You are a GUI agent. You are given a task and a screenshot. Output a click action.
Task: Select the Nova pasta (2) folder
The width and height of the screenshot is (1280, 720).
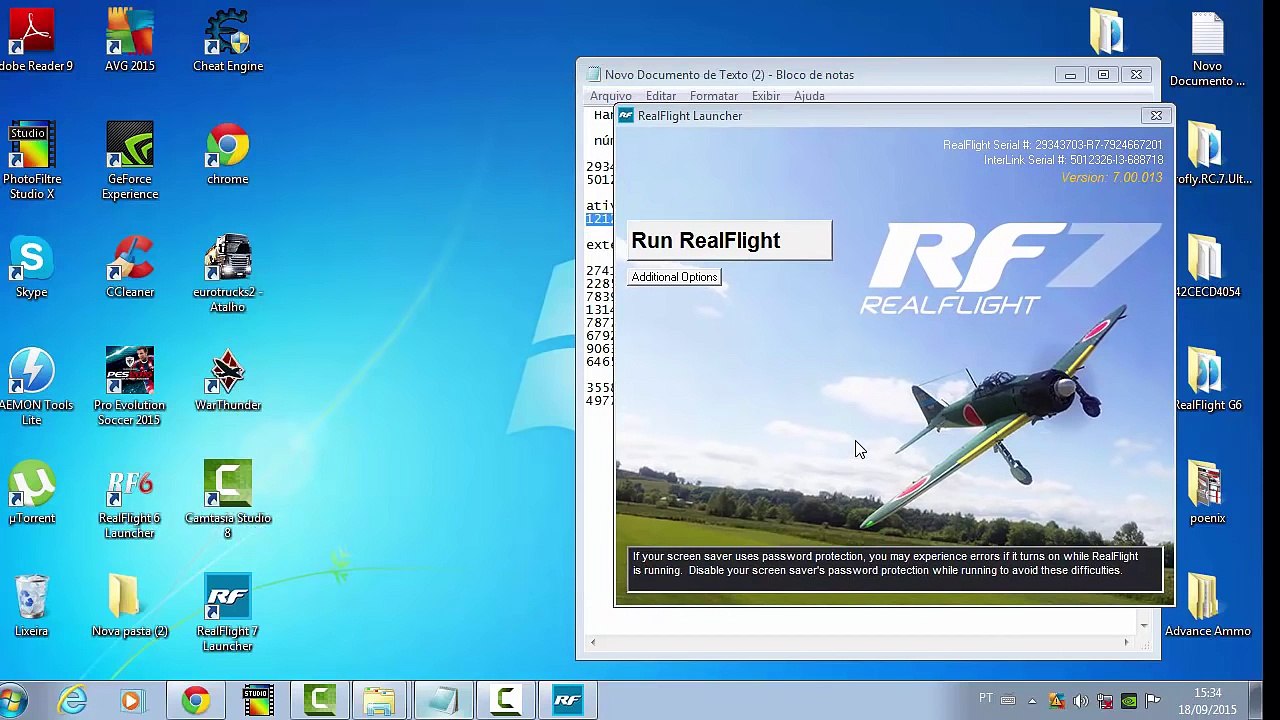tap(130, 607)
